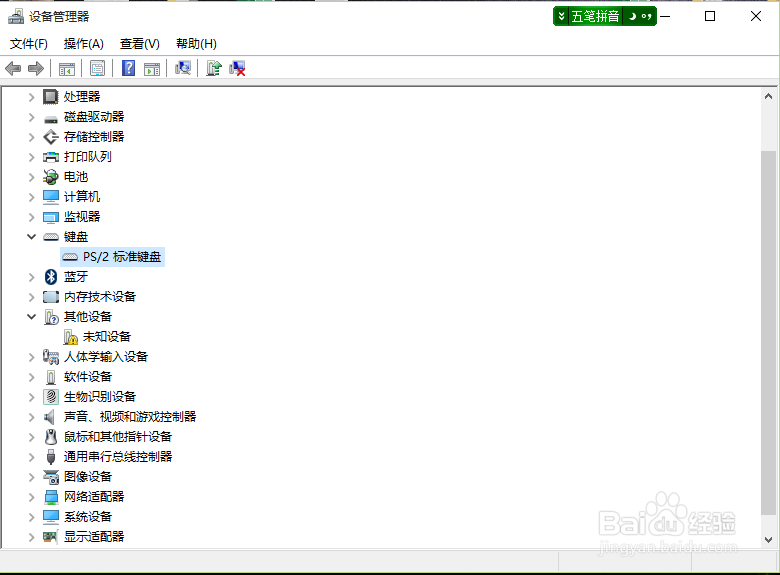Open the 操作(A) menu
Viewport: 780px width, 575px height.
(x=84, y=44)
